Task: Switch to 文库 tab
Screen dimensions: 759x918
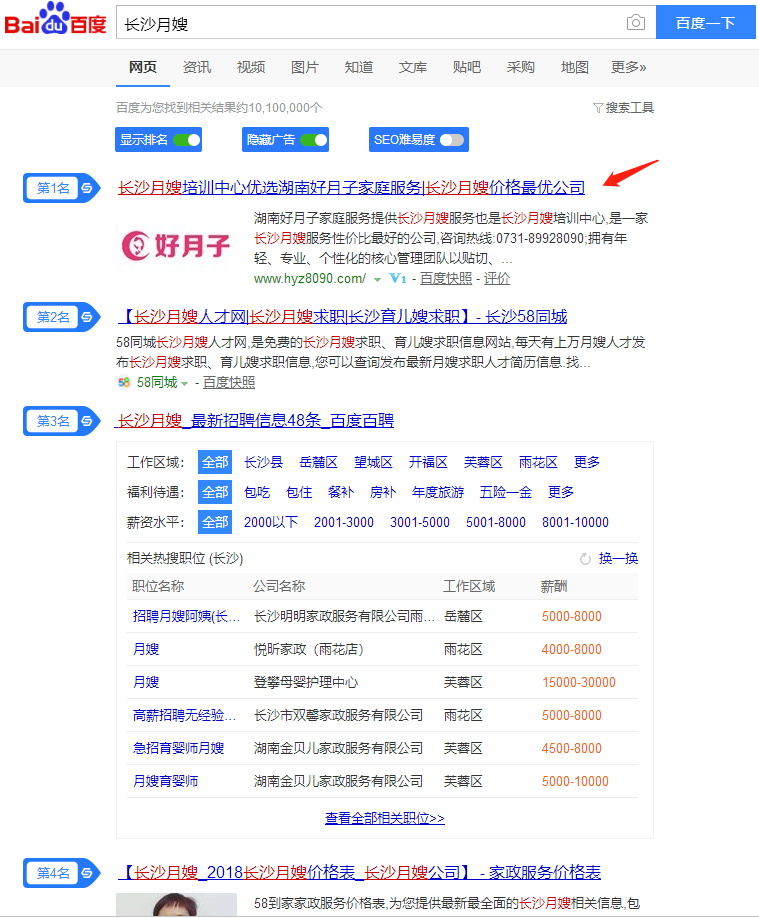Action: 413,67
